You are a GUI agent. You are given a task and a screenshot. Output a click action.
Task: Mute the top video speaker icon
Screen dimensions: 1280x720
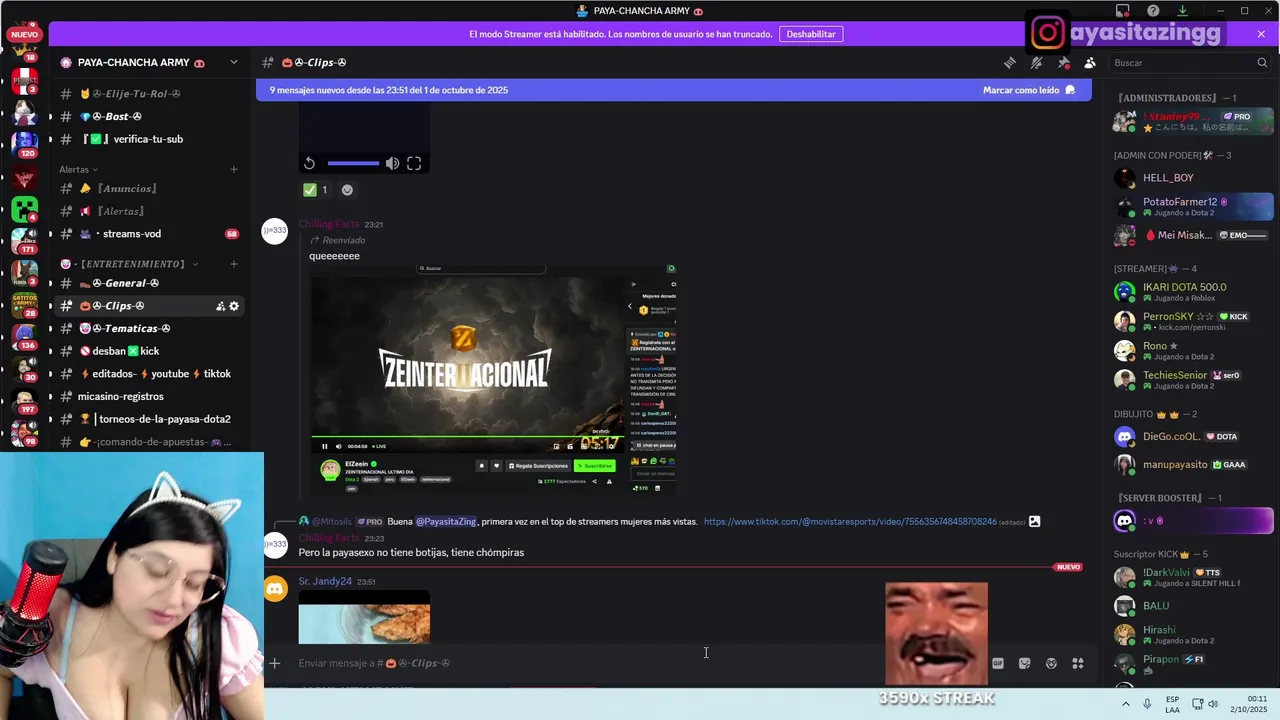392,163
